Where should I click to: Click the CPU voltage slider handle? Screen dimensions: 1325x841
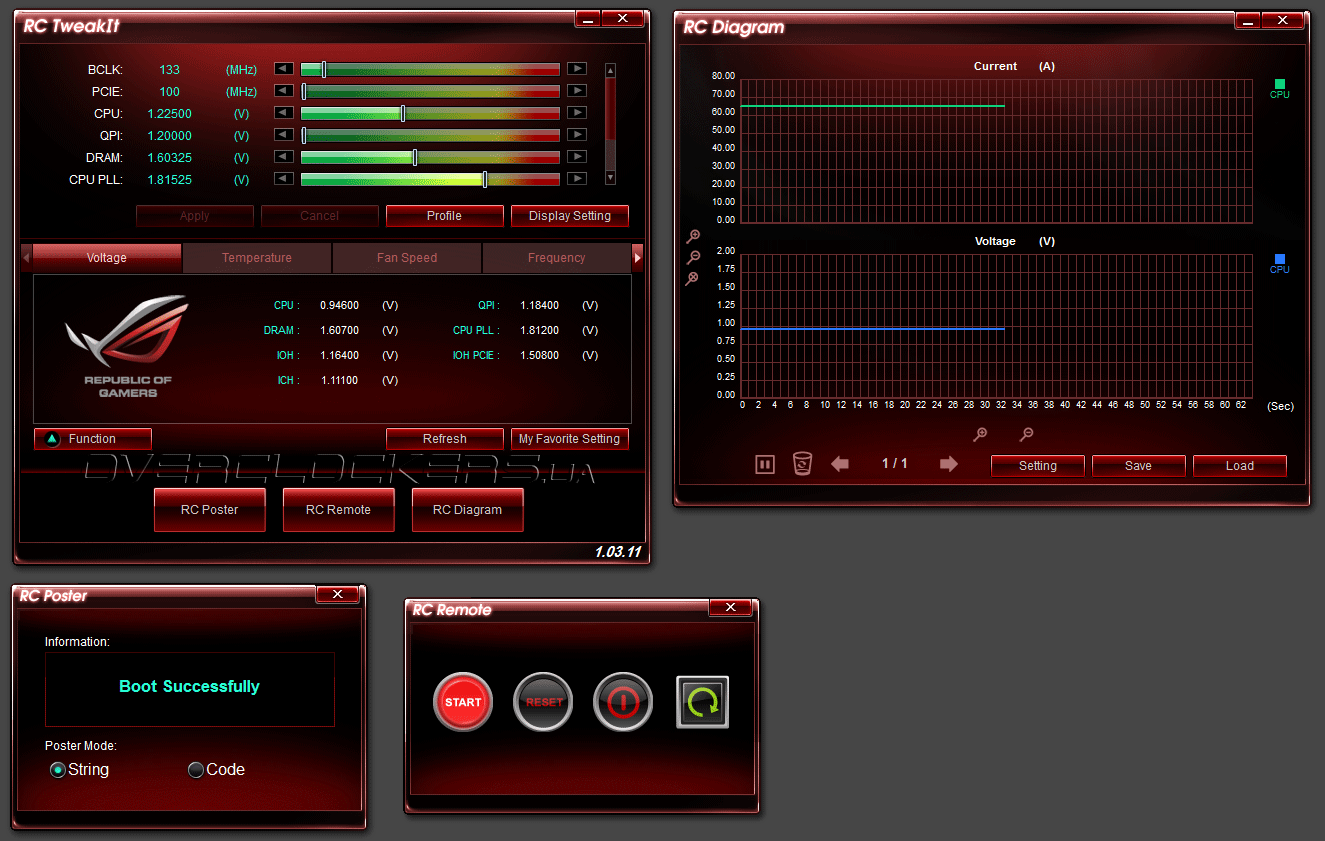click(403, 113)
